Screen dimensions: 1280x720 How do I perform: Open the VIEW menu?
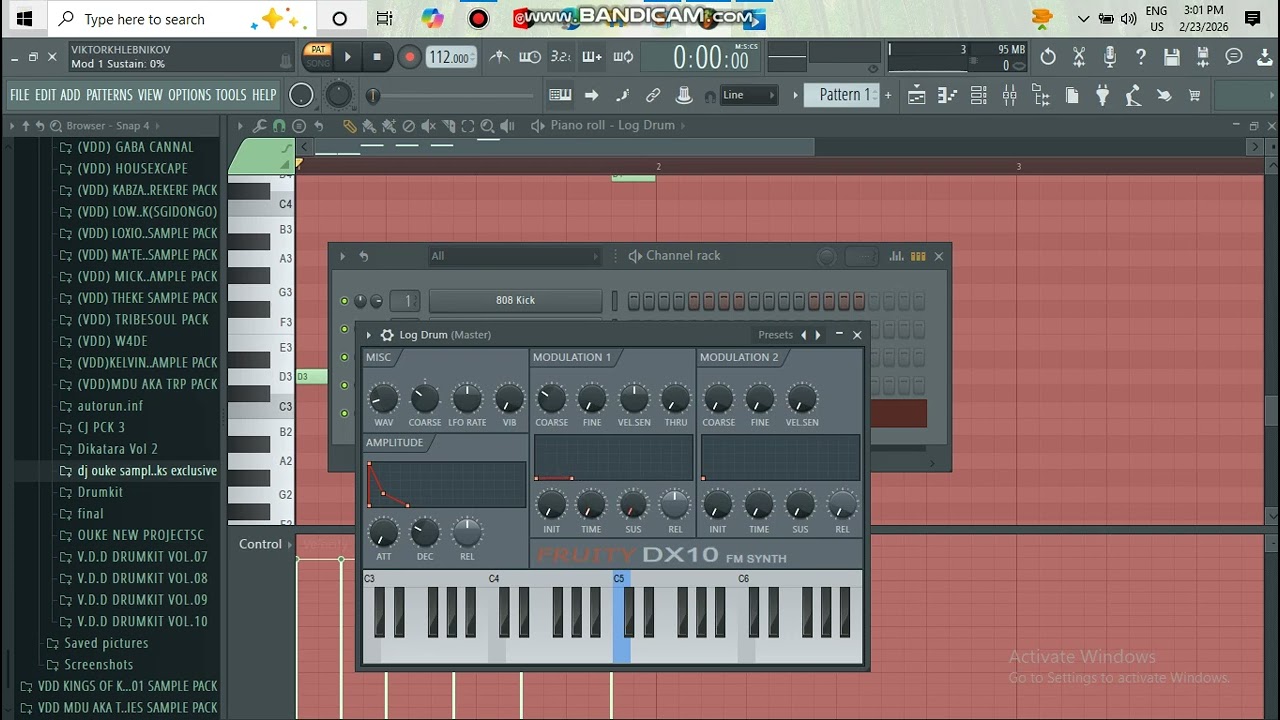(150, 95)
